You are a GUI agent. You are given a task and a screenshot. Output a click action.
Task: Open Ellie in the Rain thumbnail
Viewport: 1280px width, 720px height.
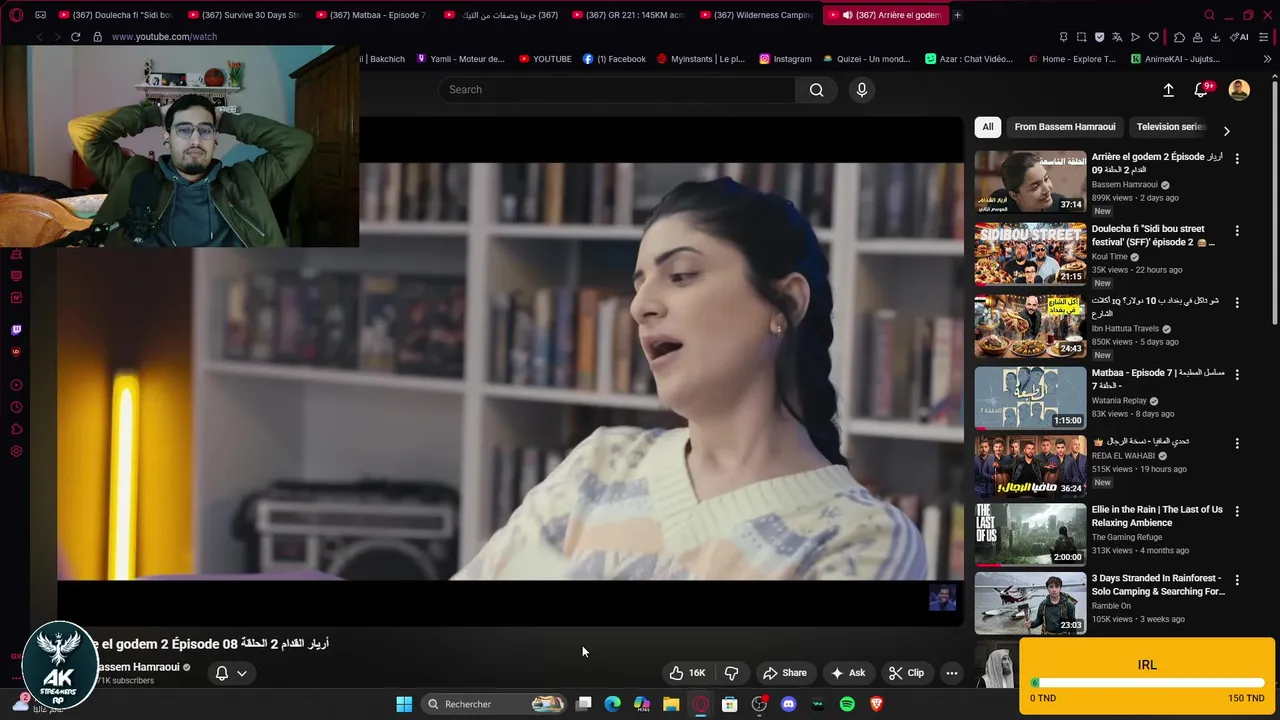(1030, 535)
